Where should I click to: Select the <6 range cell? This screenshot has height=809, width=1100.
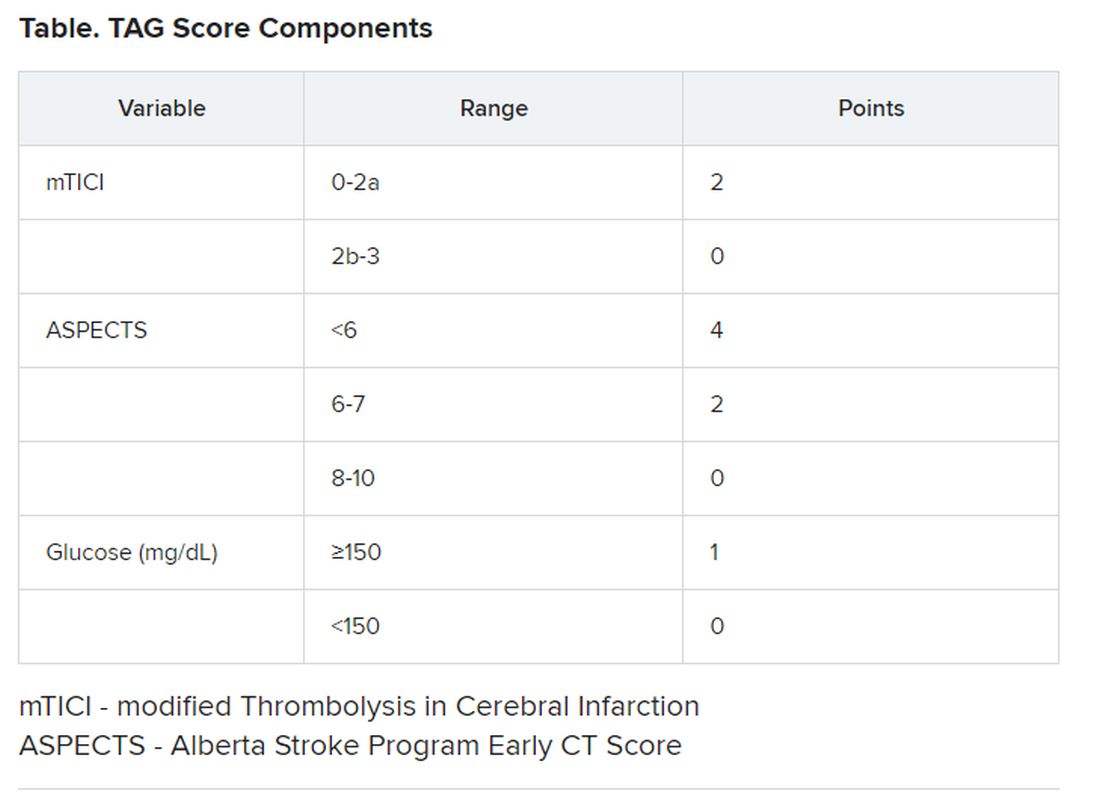coord(344,330)
